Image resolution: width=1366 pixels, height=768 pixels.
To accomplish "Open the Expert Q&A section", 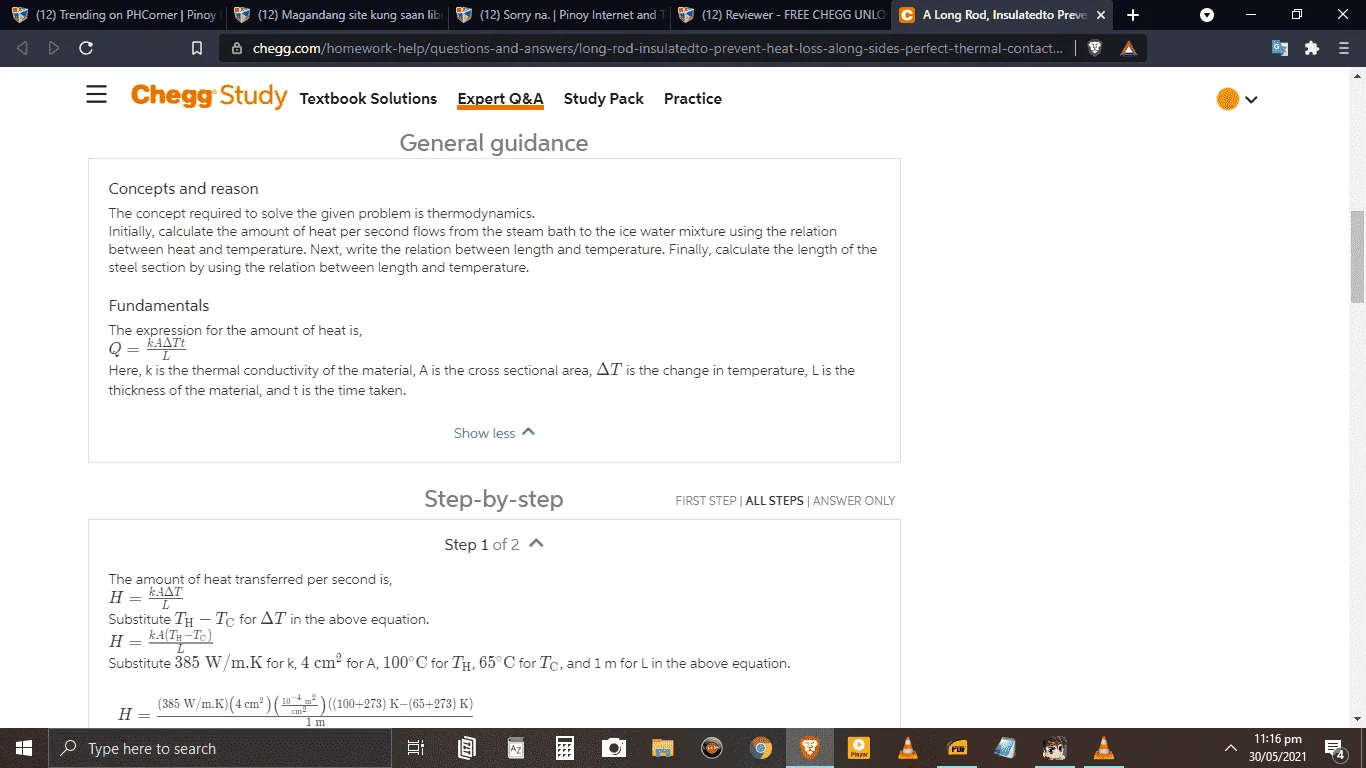I will (500, 98).
